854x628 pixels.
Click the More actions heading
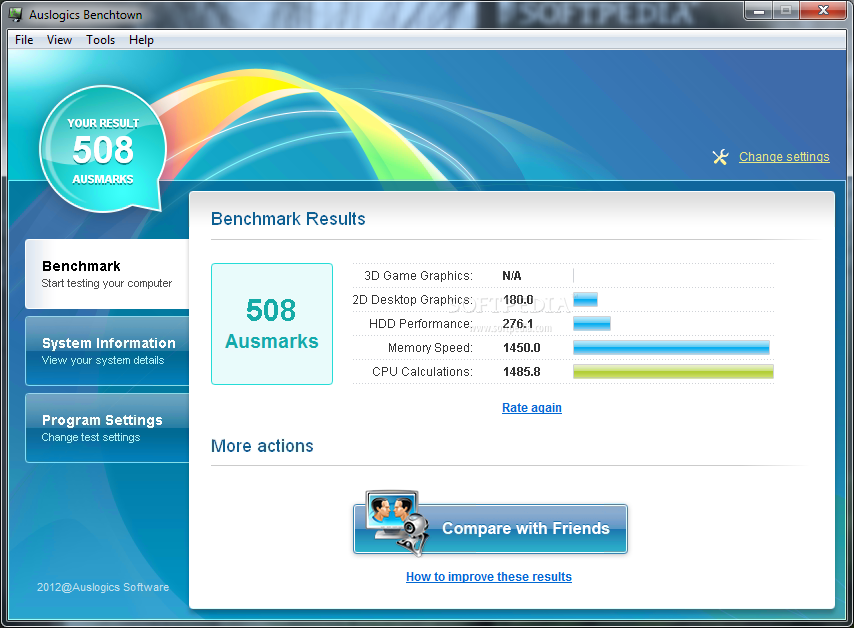point(262,446)
